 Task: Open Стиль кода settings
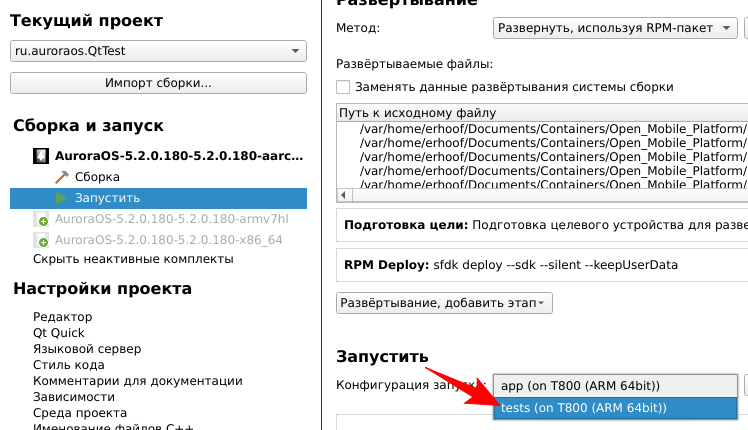coord(69,365)
